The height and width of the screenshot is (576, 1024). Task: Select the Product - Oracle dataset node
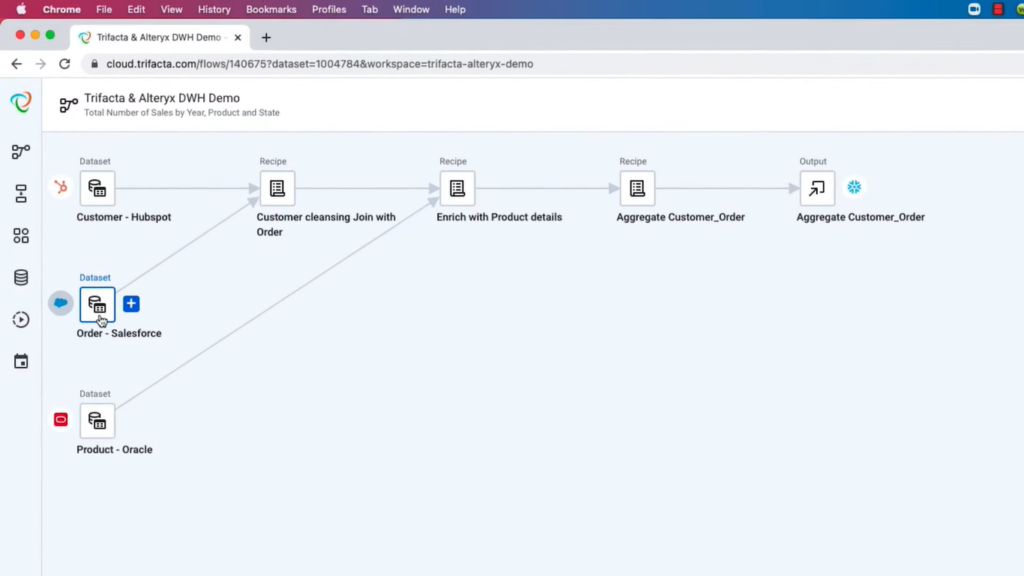(96, 419)
